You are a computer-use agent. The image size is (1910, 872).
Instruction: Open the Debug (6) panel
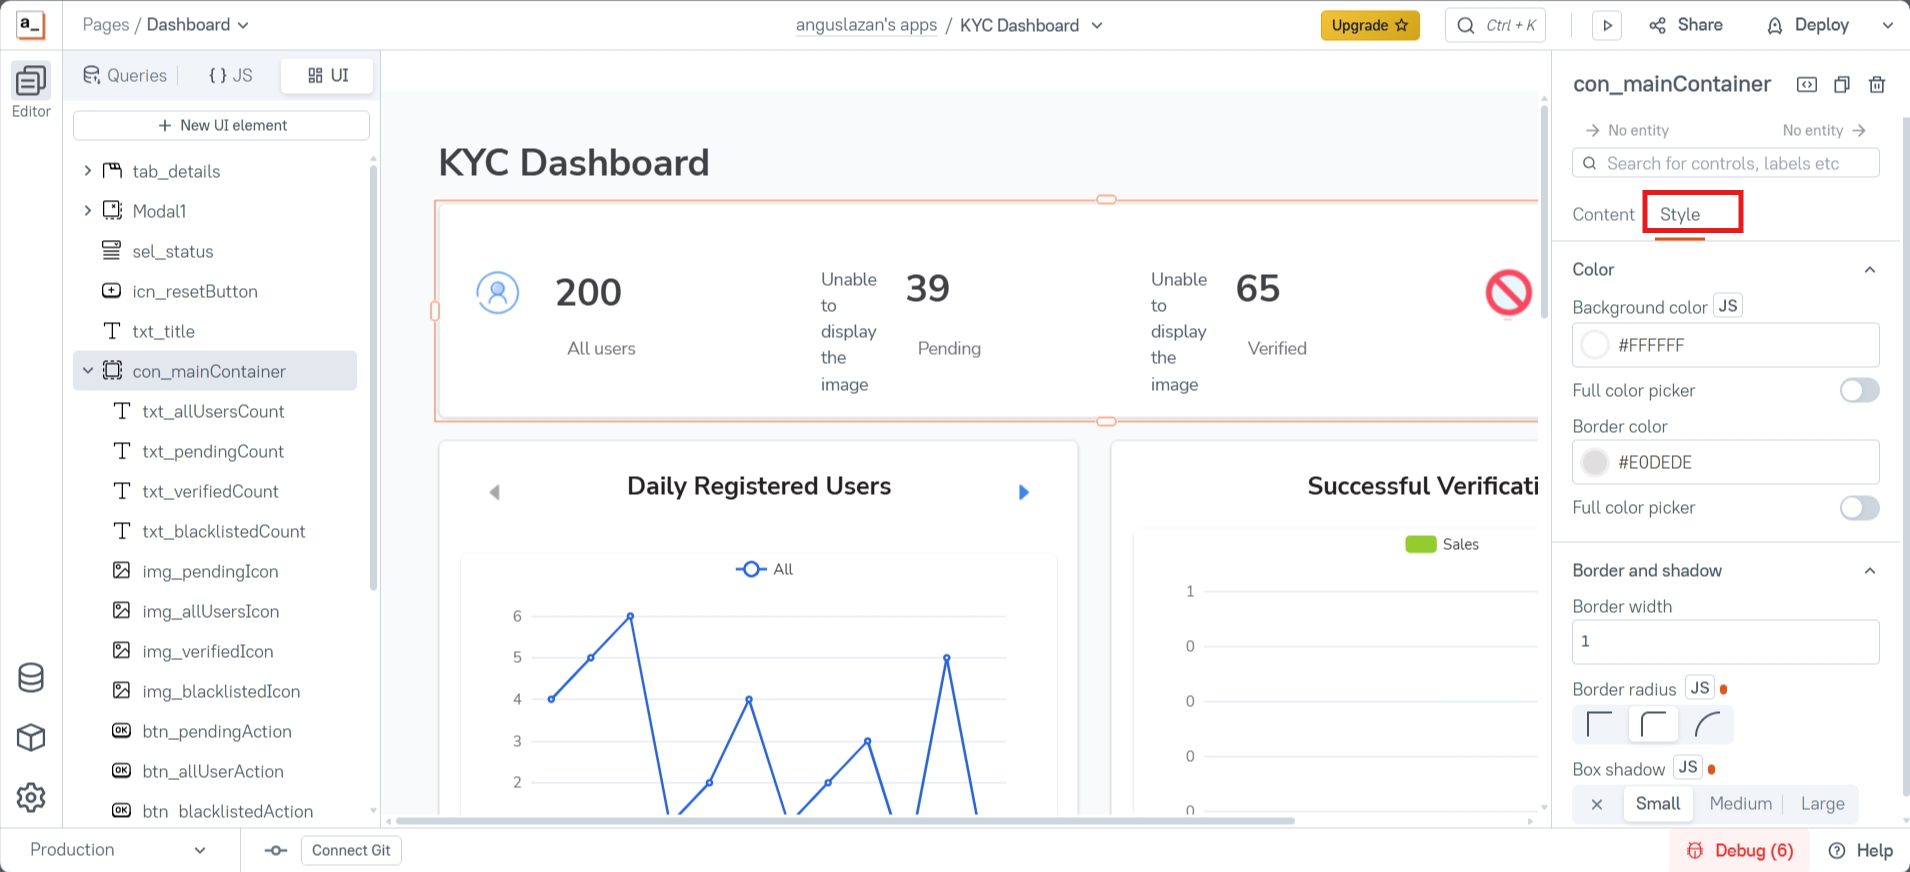click(1740, 851)
